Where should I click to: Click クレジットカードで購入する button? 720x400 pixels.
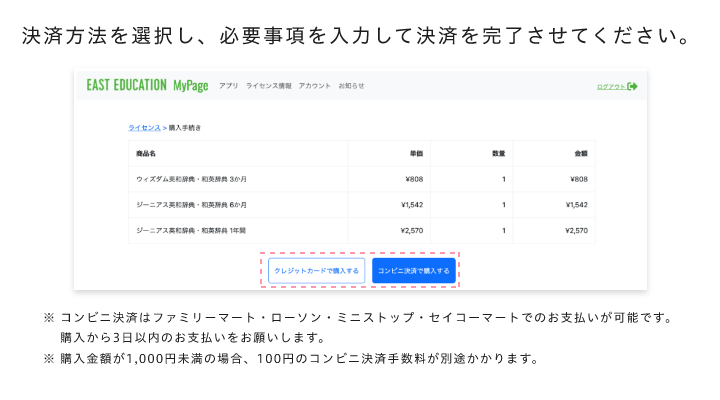coord(316,270)
